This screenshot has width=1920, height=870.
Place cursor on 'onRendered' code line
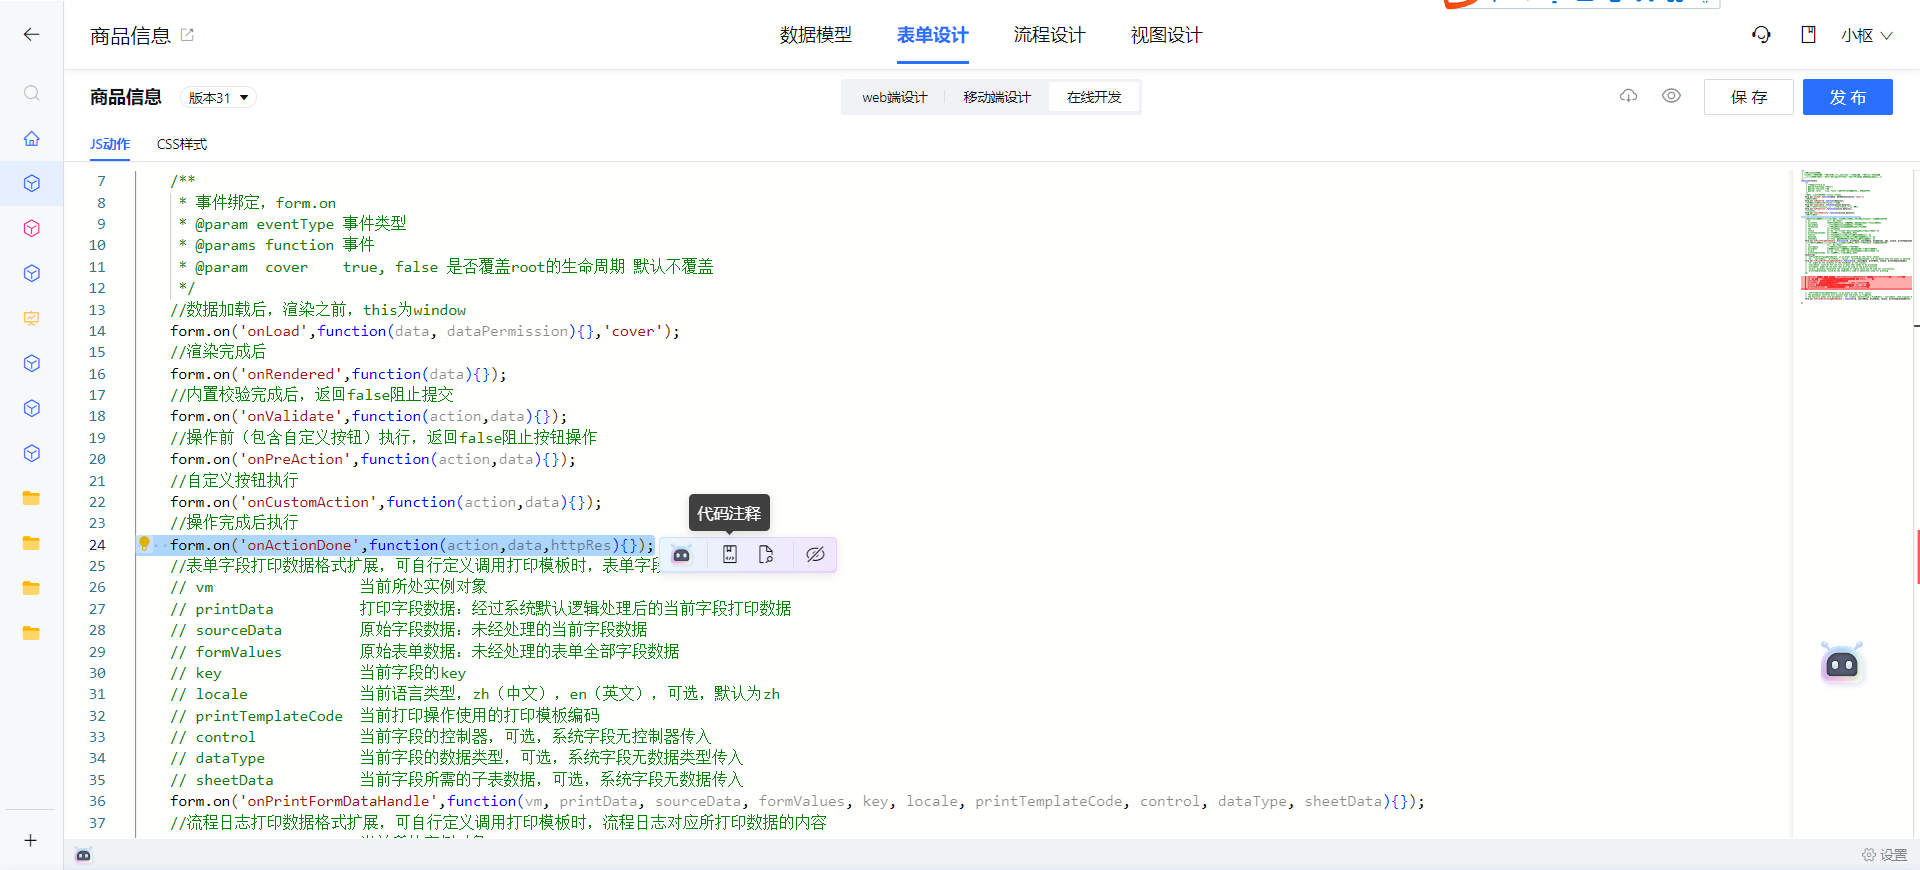338,374
